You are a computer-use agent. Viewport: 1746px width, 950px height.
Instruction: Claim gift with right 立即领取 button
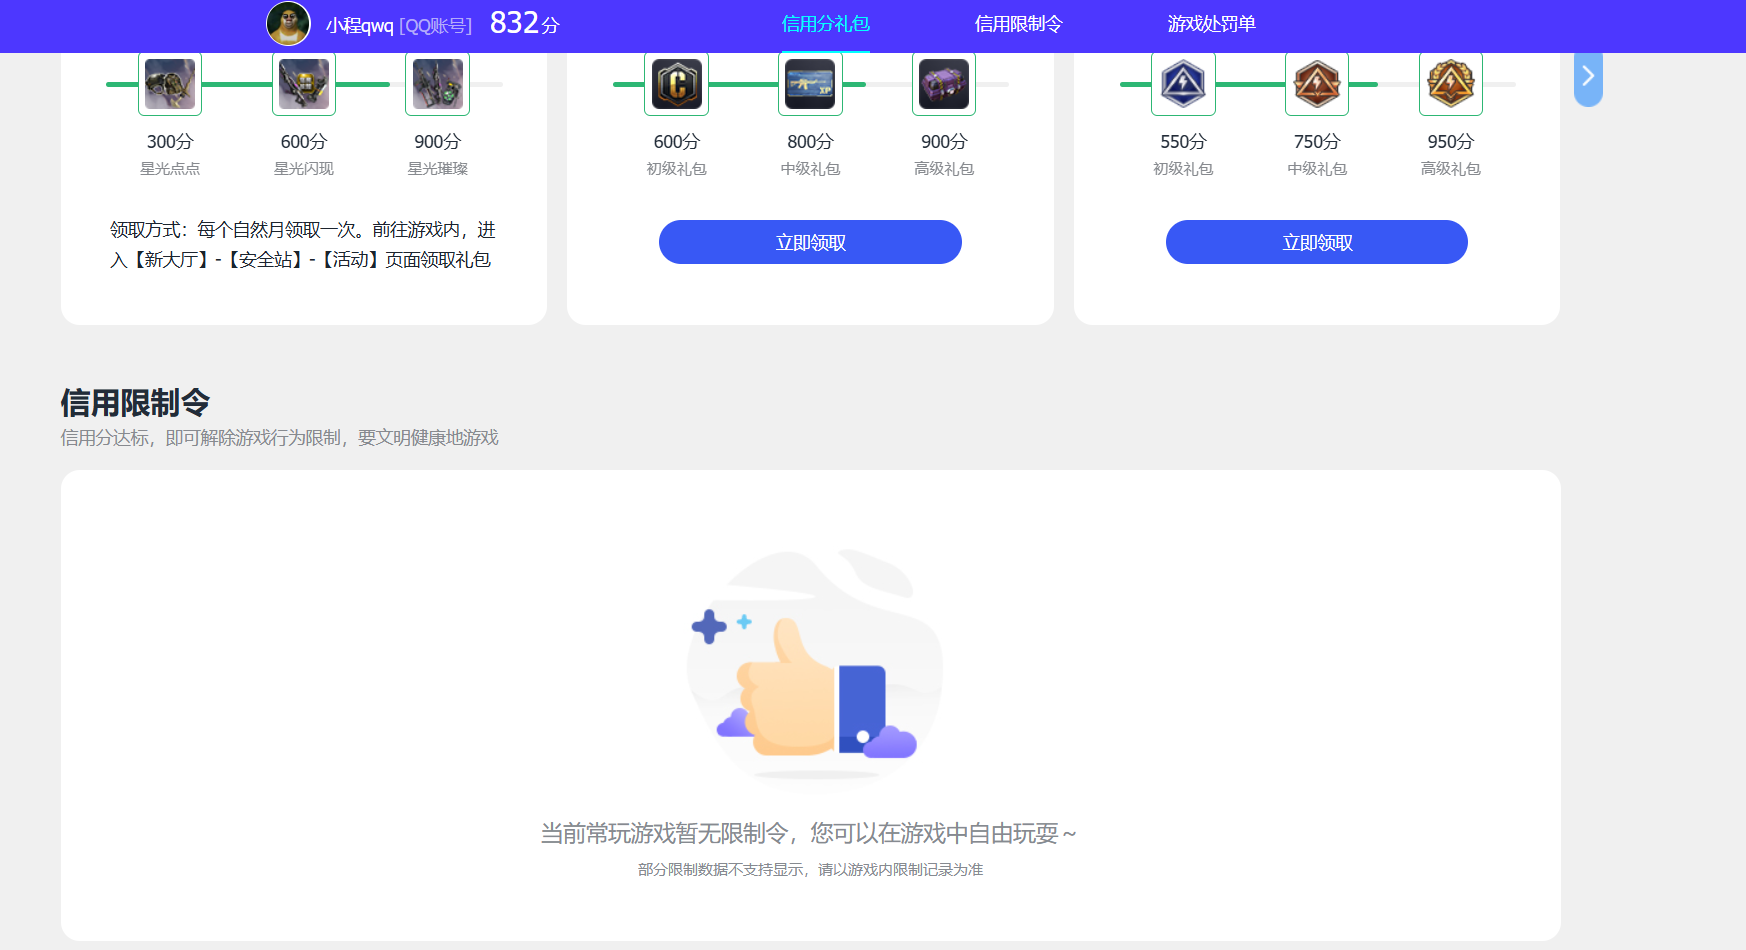(1317, 242)
